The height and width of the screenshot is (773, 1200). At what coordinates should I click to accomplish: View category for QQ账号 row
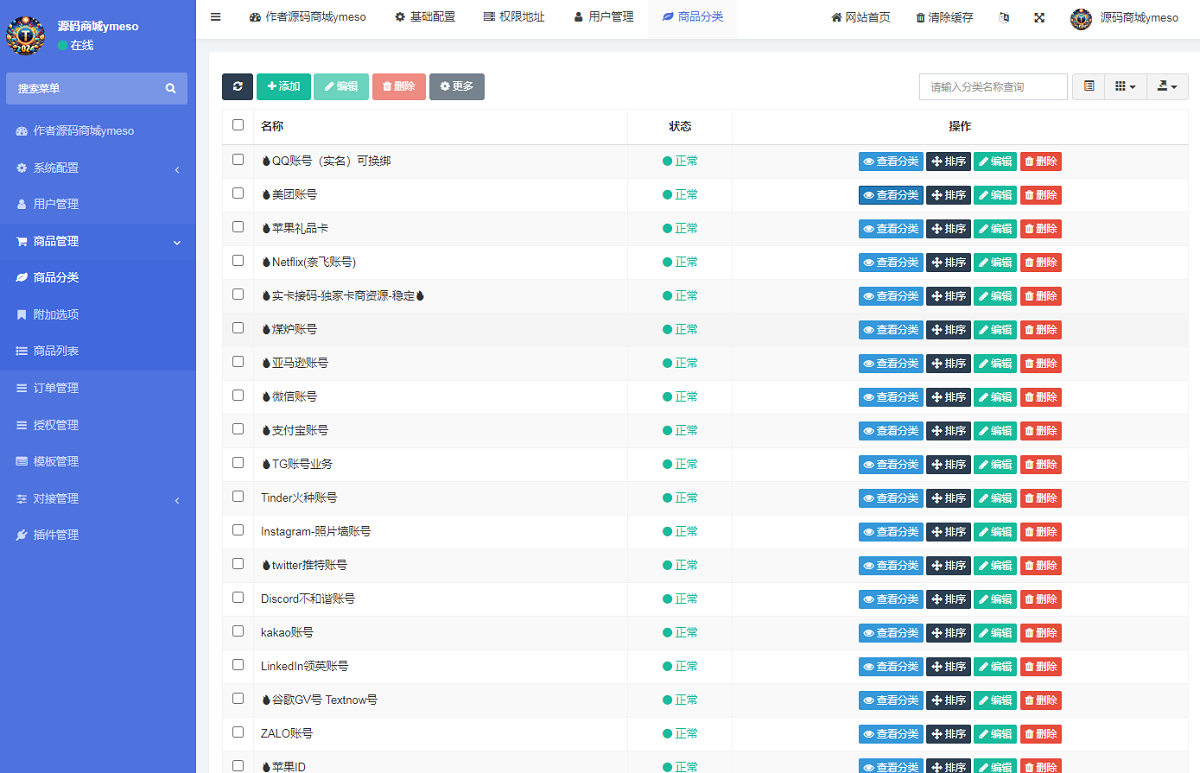pyautogui.click(x=891, y=162)
